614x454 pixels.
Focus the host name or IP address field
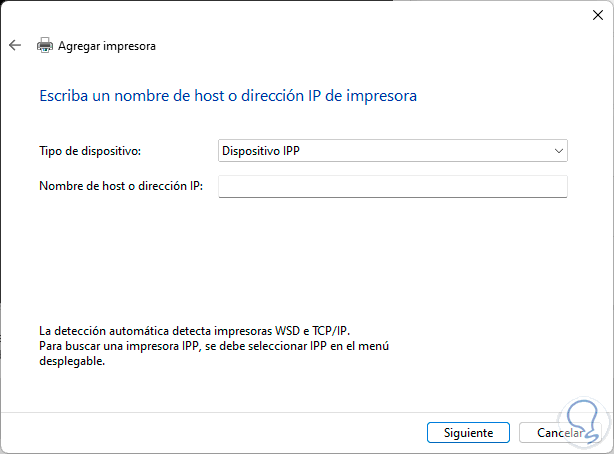392,186
